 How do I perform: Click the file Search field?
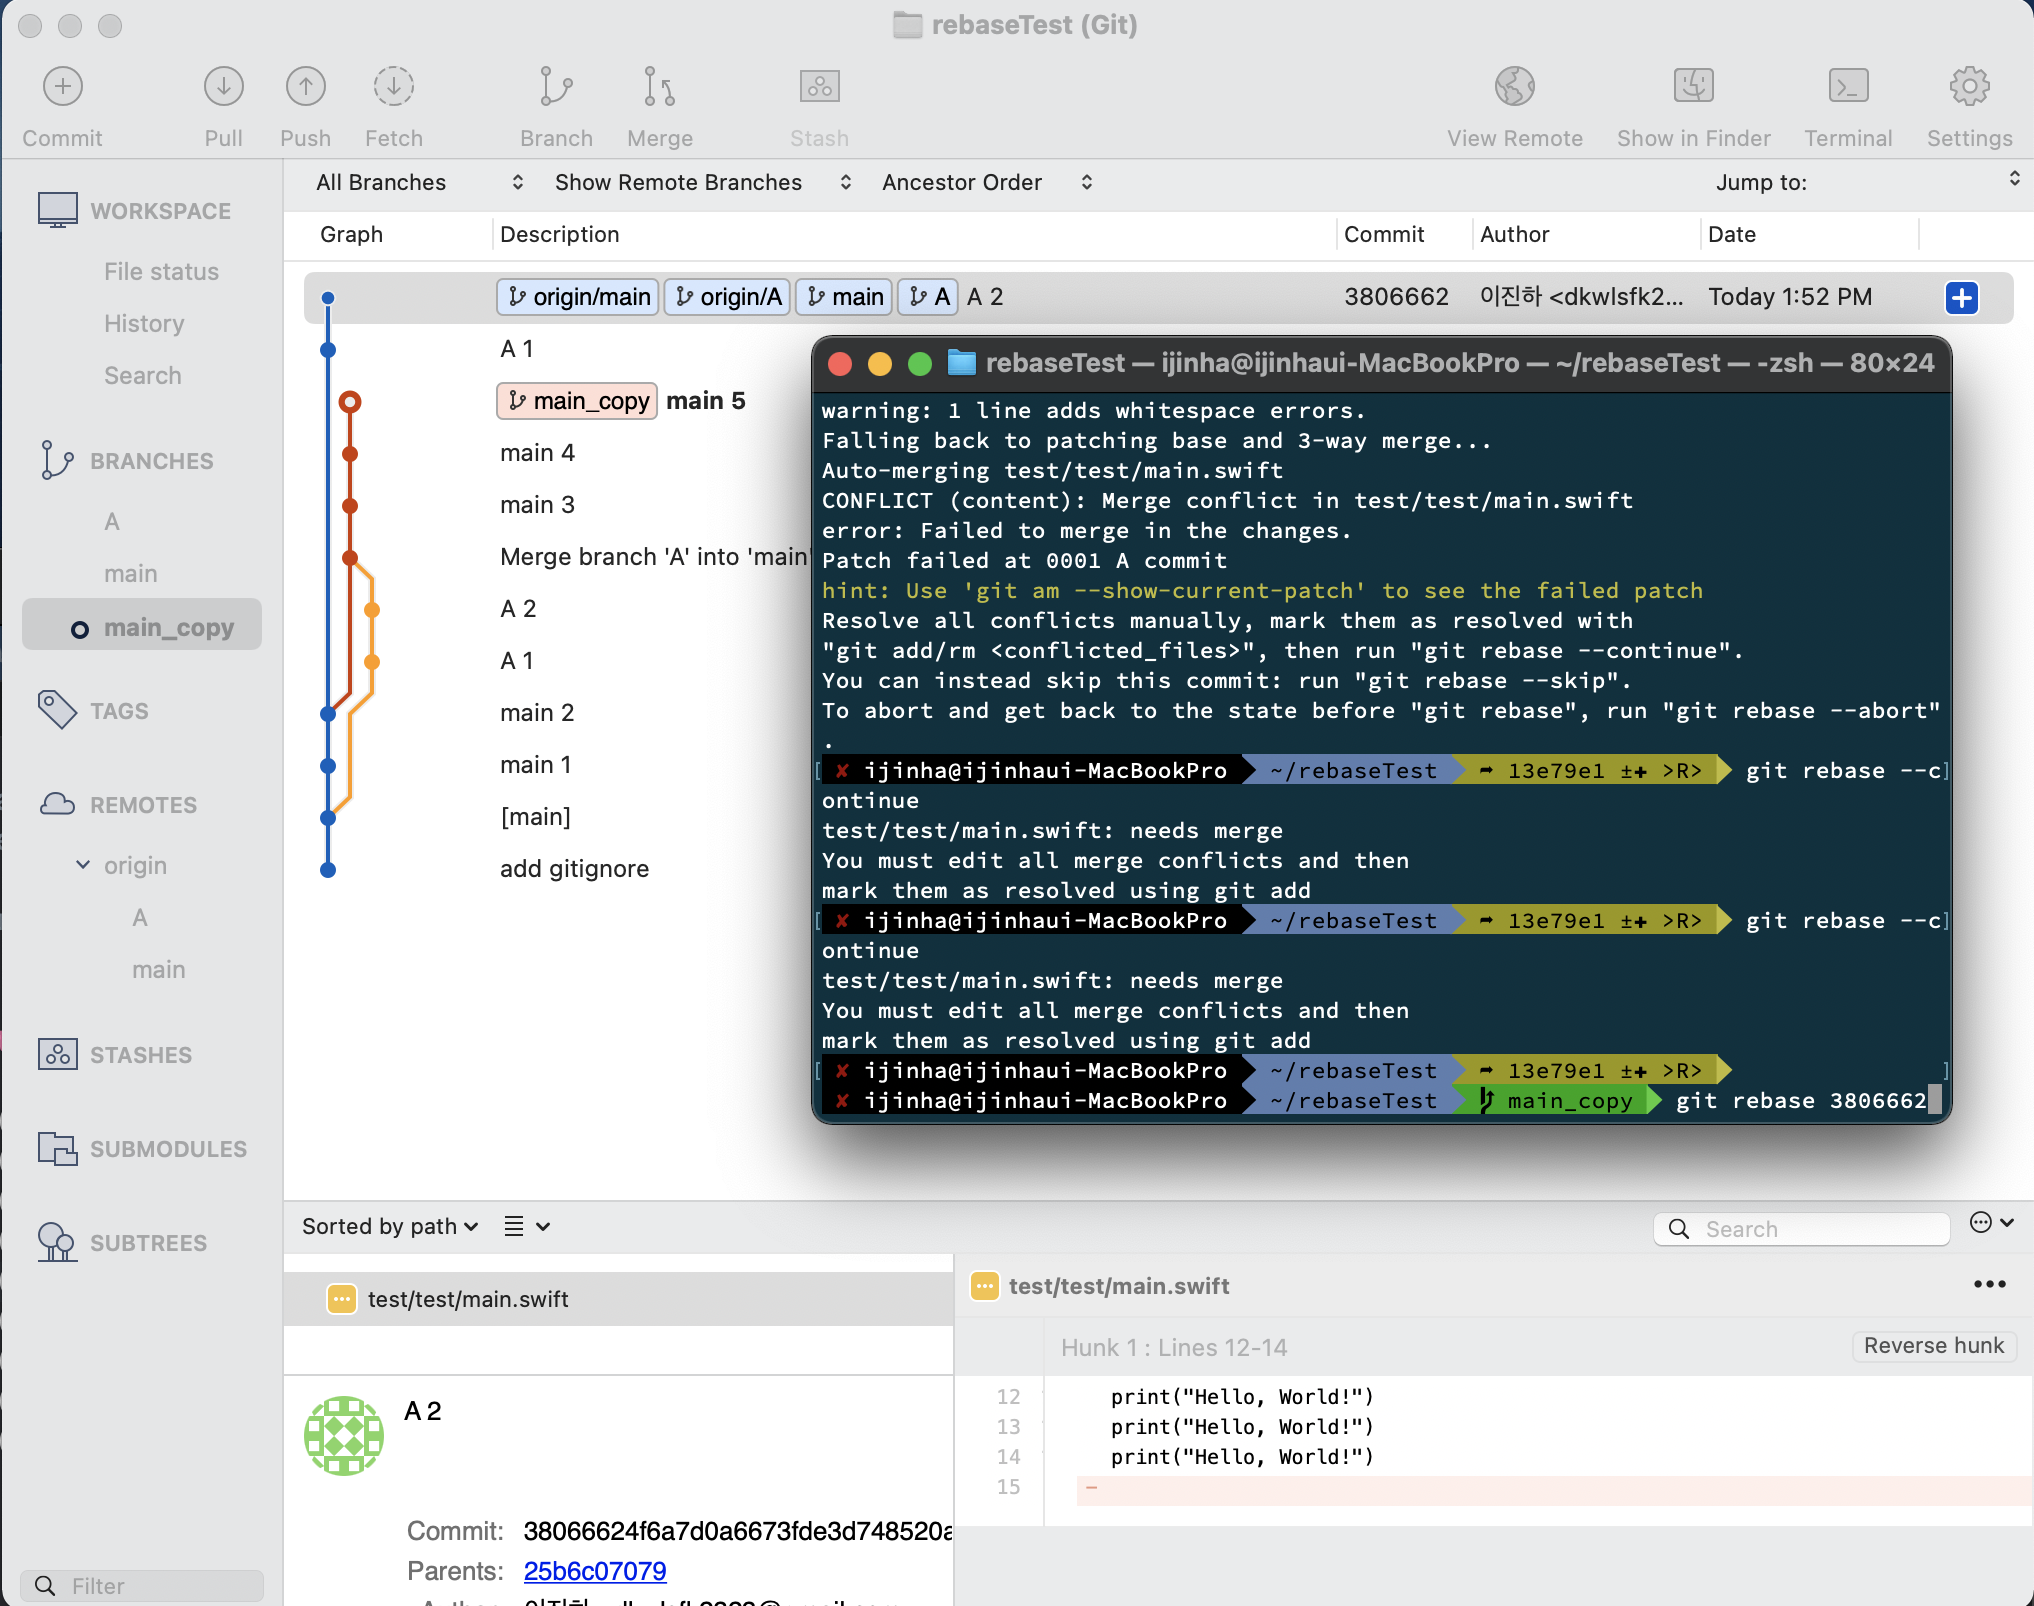(x=1801, y=1228)
